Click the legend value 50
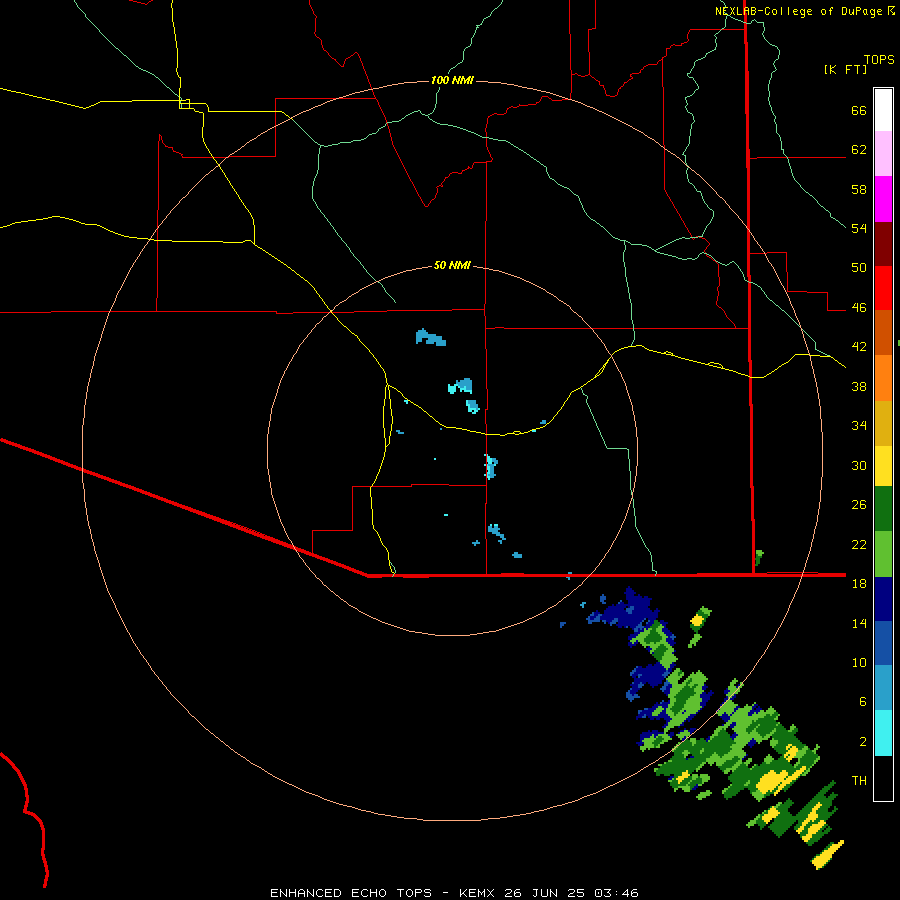Image resolution: width=900 pixels, height=900 pixels. [859, 267]
